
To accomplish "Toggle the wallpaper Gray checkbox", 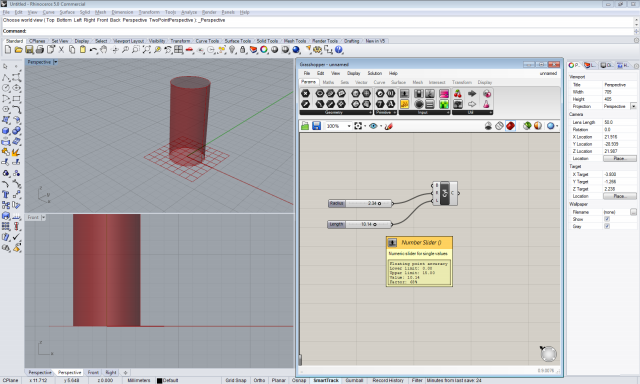I will [607, 226].
